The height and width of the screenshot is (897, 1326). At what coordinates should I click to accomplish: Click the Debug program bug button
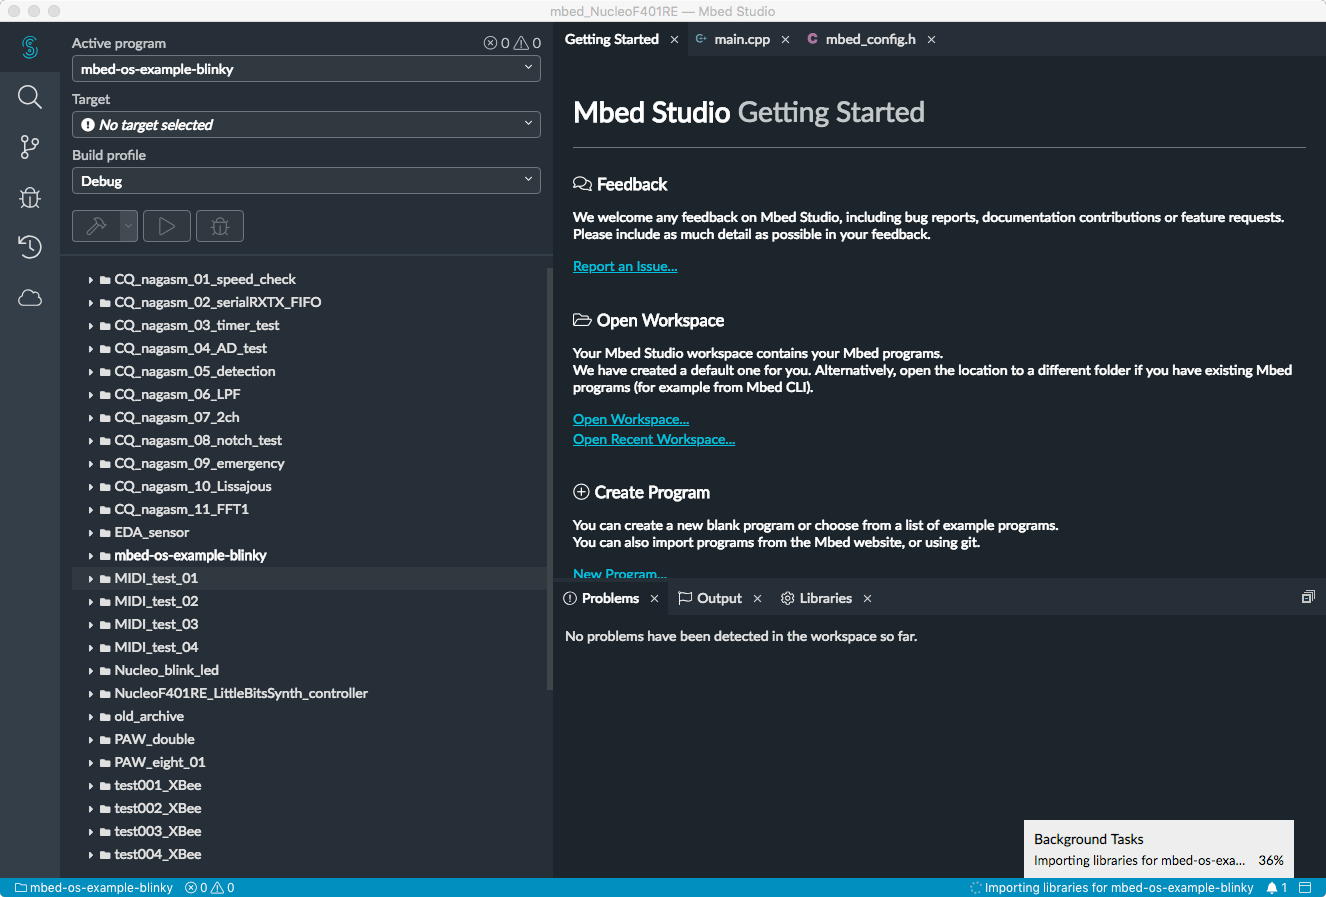[220, 226]
